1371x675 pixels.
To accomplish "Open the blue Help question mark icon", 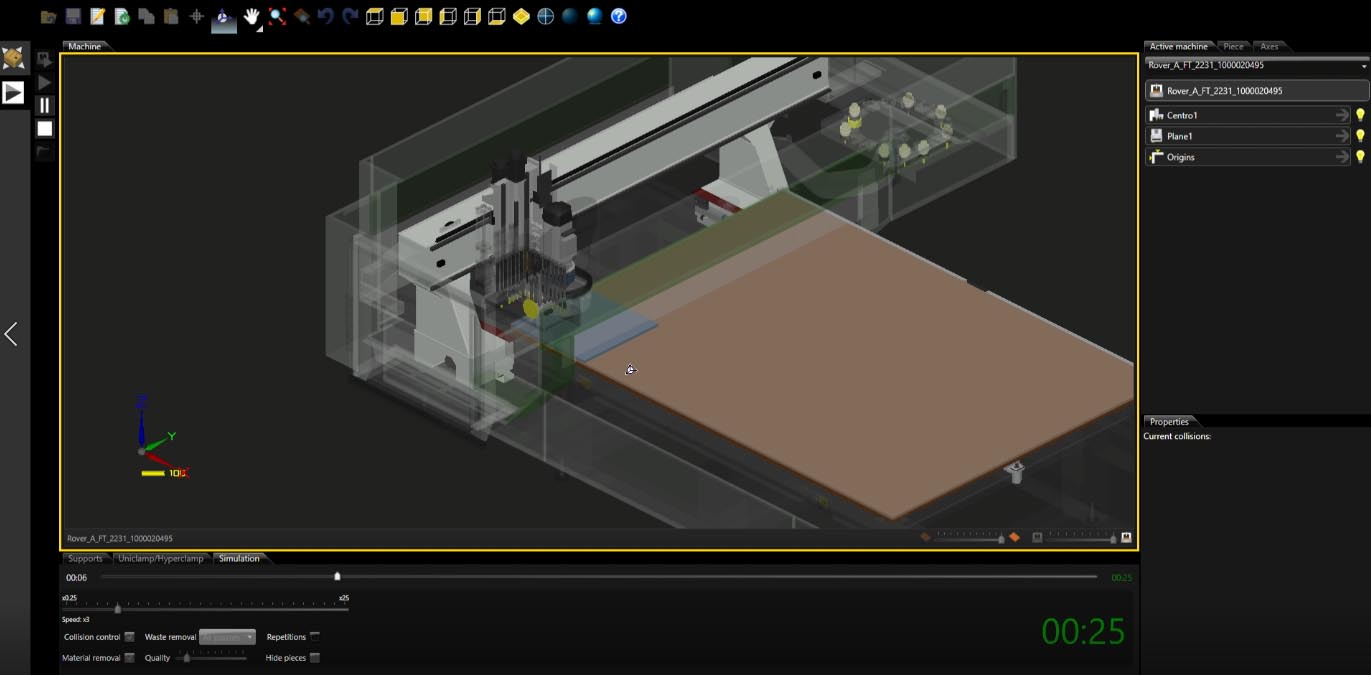I will coord(619,16).
